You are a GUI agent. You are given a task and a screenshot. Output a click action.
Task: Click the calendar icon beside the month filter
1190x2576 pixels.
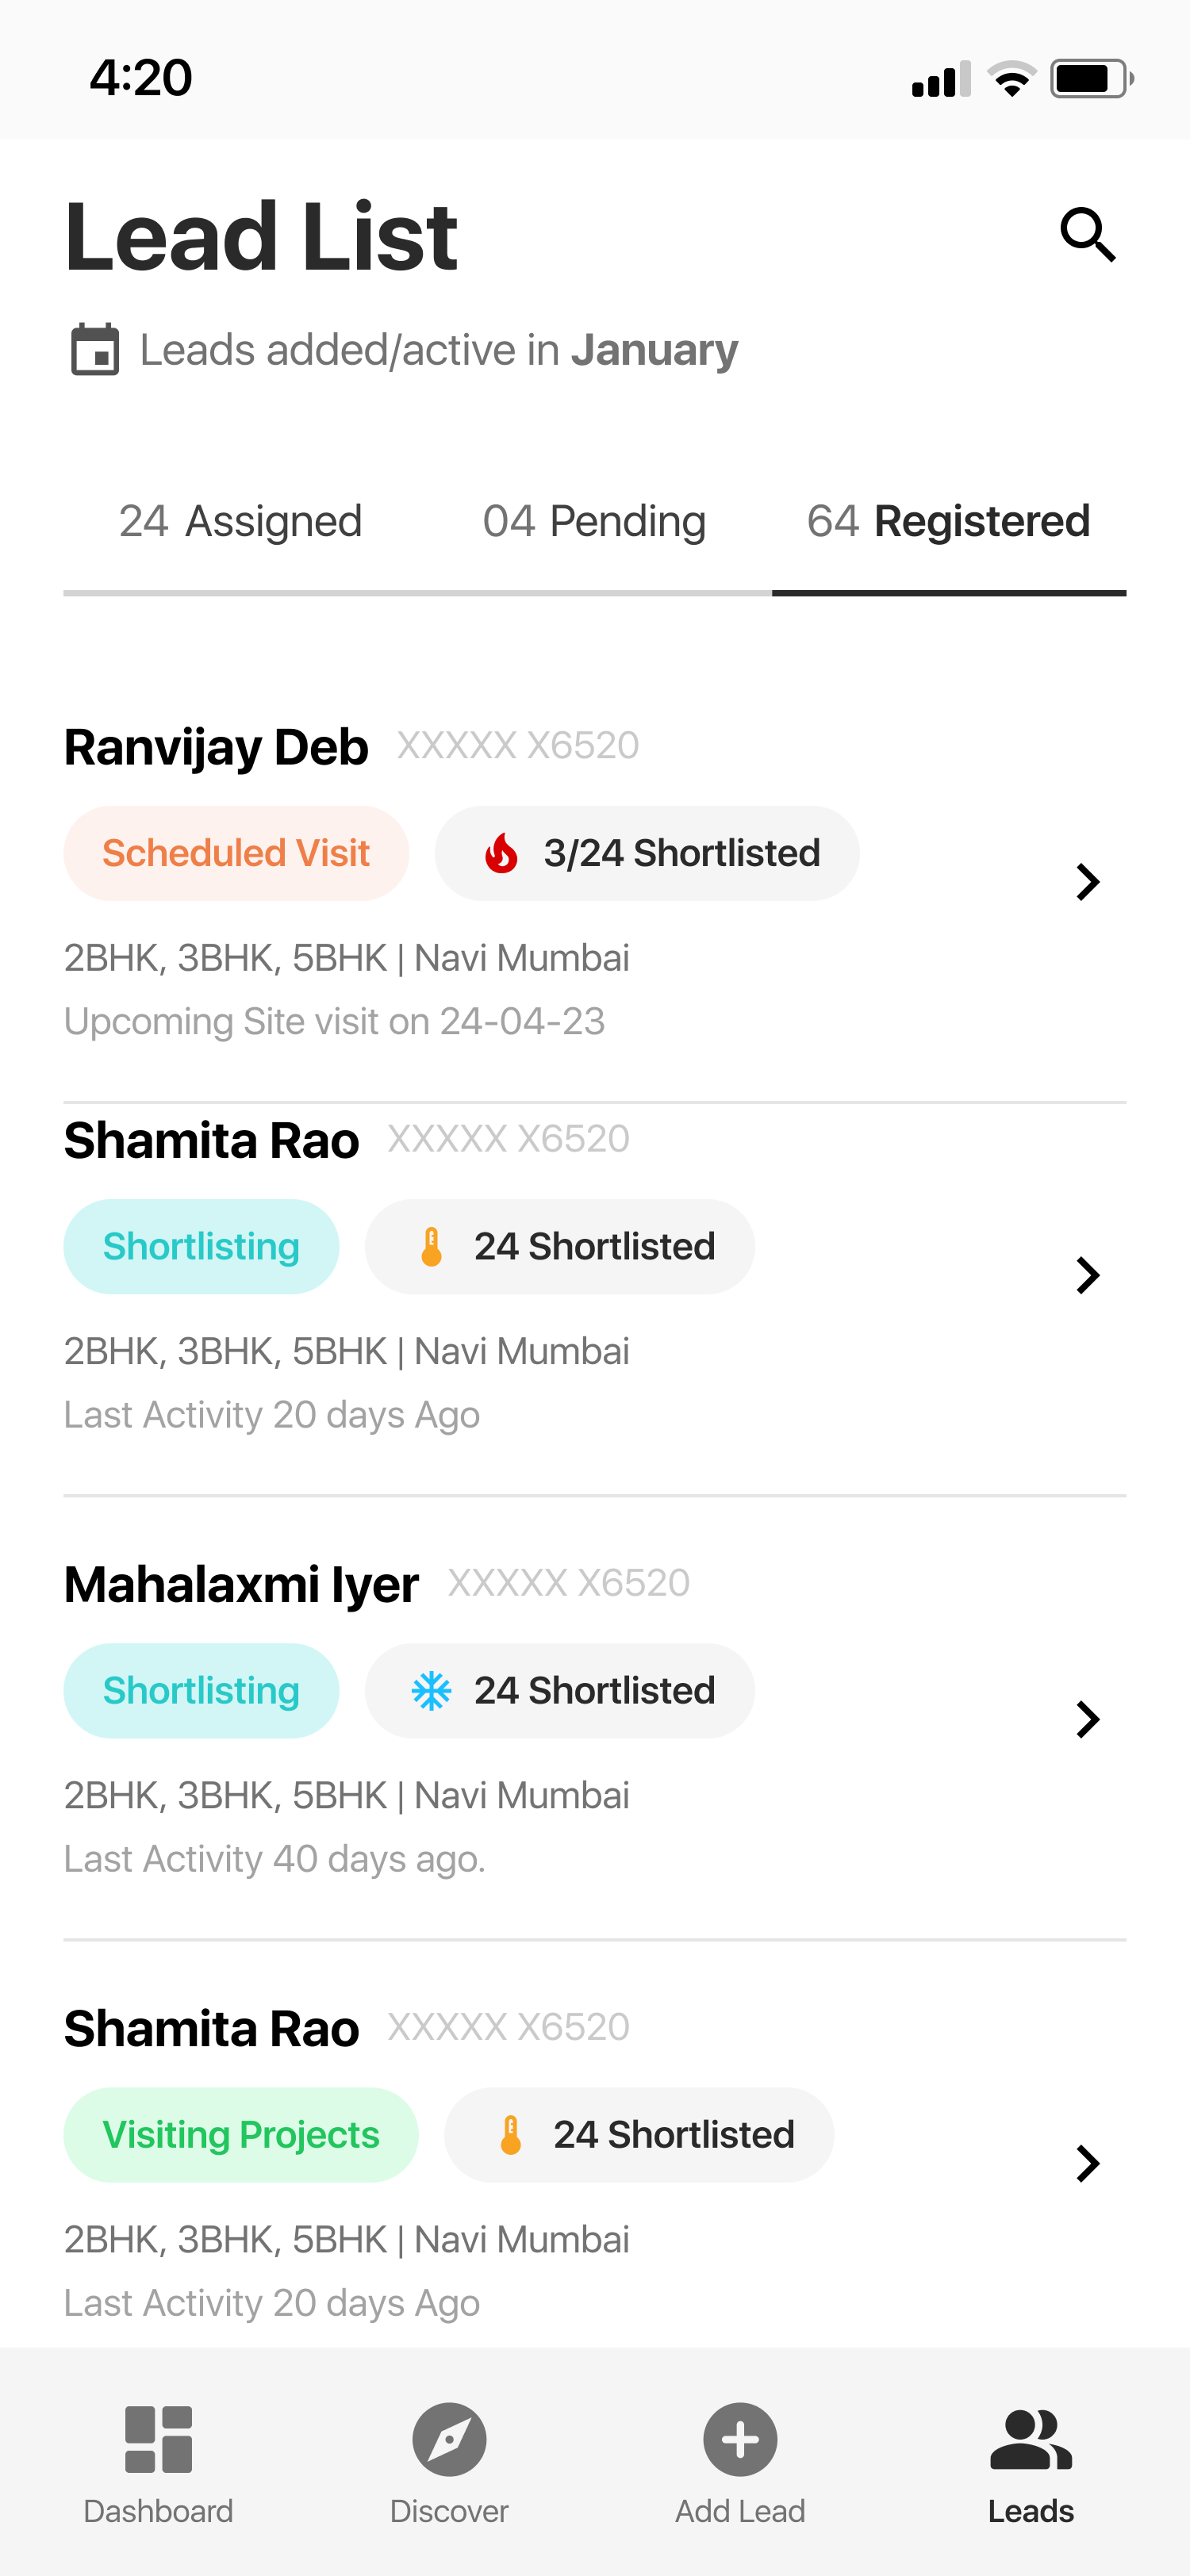pos(95,350)
